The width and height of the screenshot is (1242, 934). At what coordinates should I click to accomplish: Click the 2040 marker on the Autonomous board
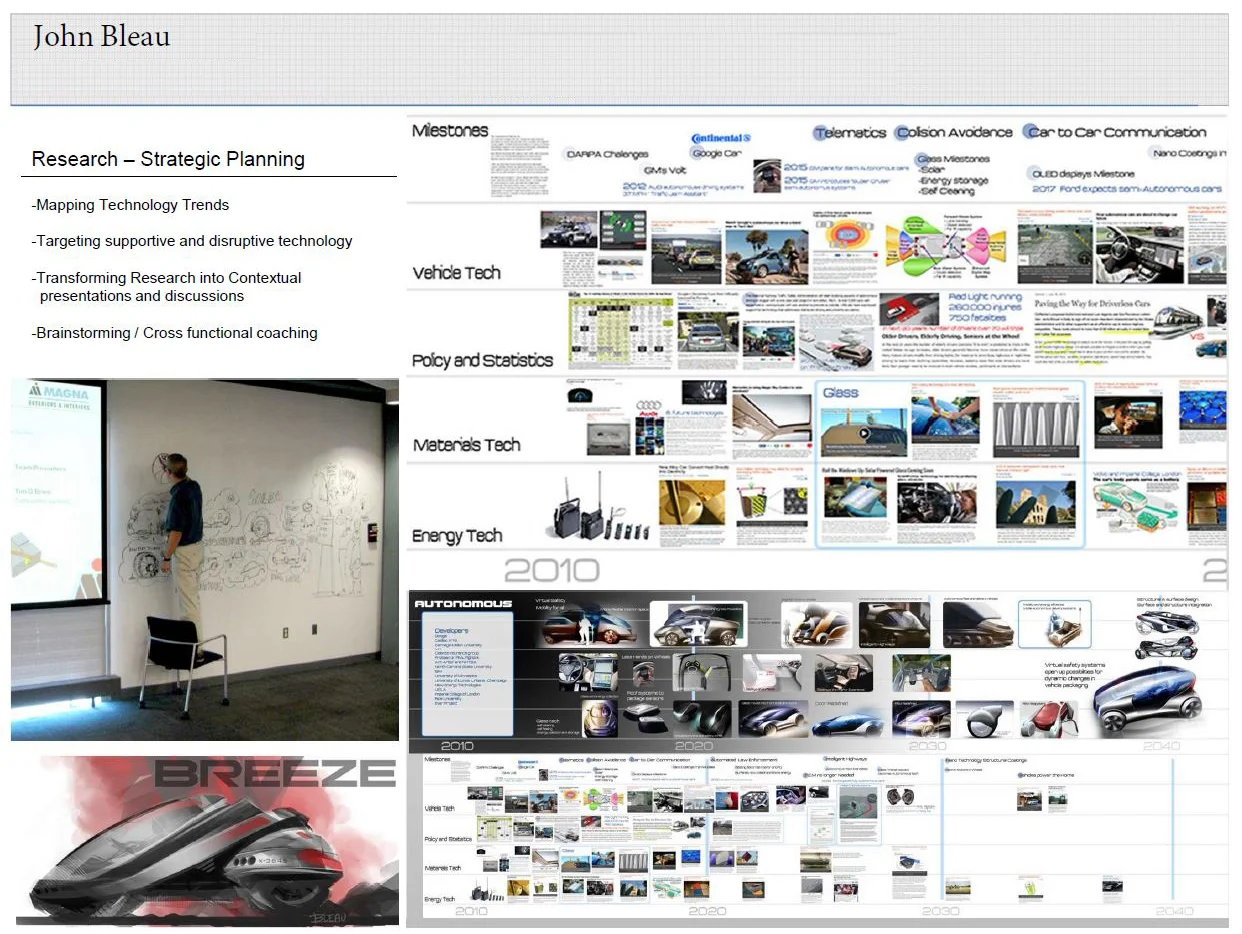[1161, 745]
